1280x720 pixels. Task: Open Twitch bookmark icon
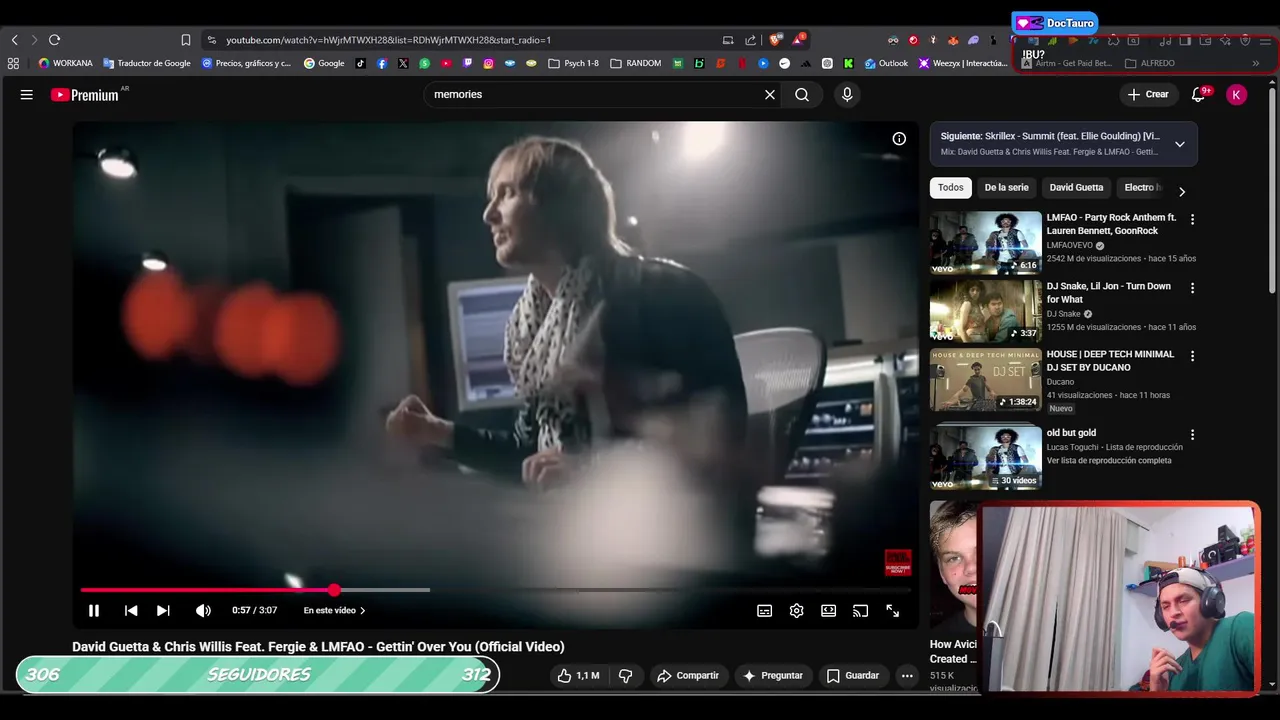point(467,63)
